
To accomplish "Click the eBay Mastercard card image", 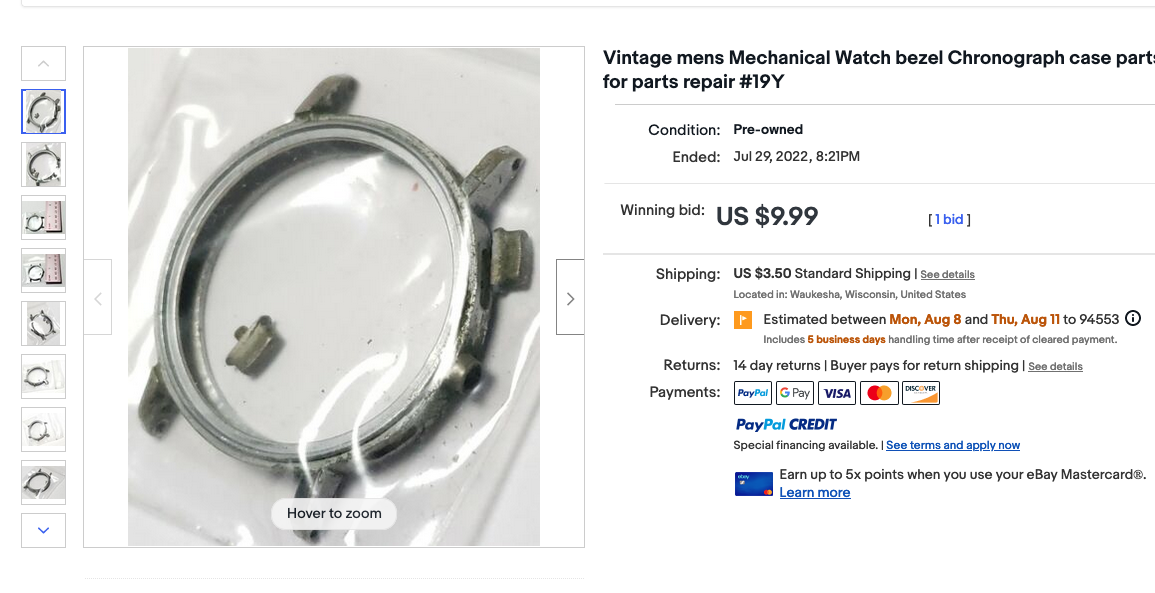I will pyautogui.click(x=754, y=484).
